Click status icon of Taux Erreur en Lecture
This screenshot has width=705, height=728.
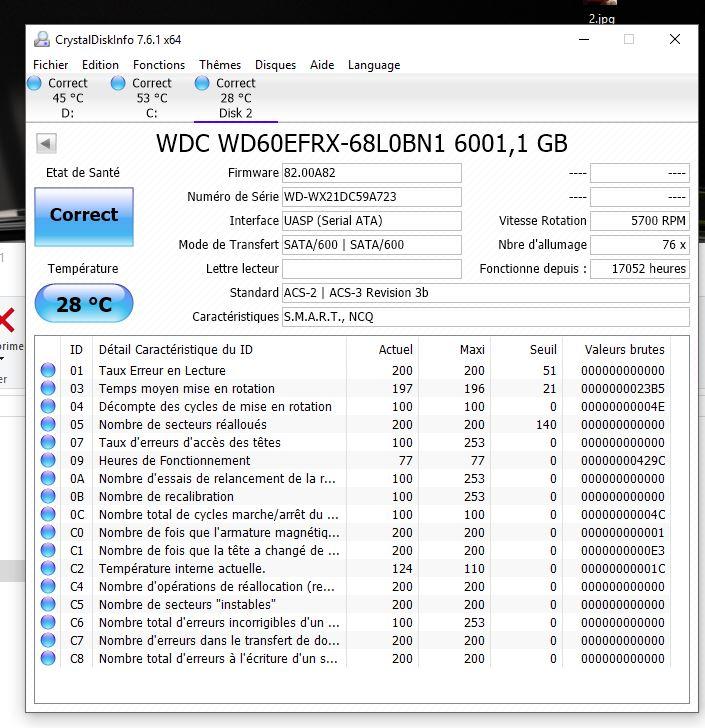tap(48, 371)
